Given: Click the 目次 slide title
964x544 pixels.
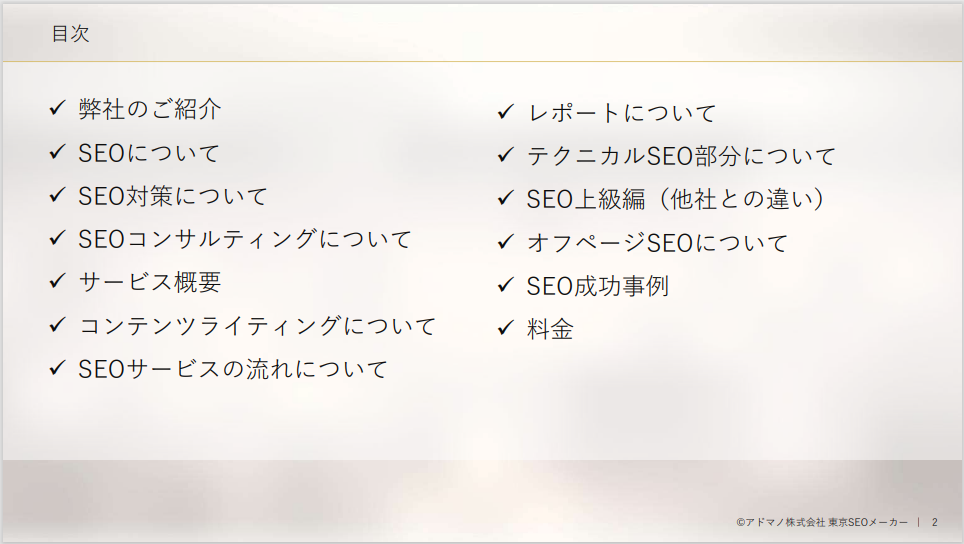Looking at the screenshot, I should (71, 34).
